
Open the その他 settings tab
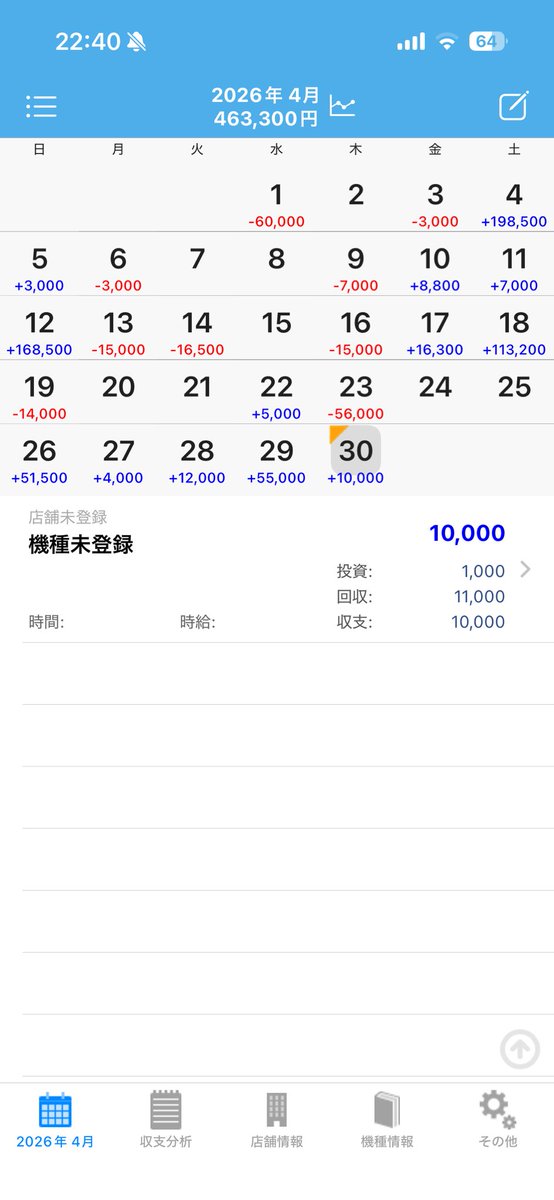(497, 1121)
